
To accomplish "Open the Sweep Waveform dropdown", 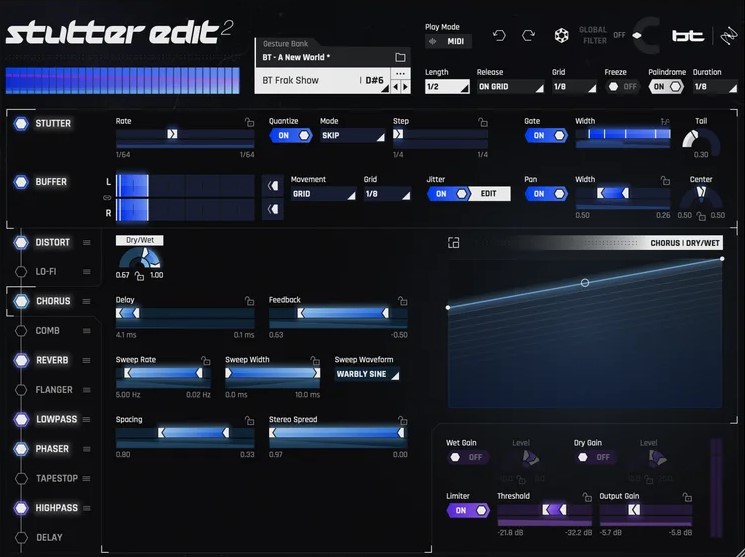I will click(367, 374).
